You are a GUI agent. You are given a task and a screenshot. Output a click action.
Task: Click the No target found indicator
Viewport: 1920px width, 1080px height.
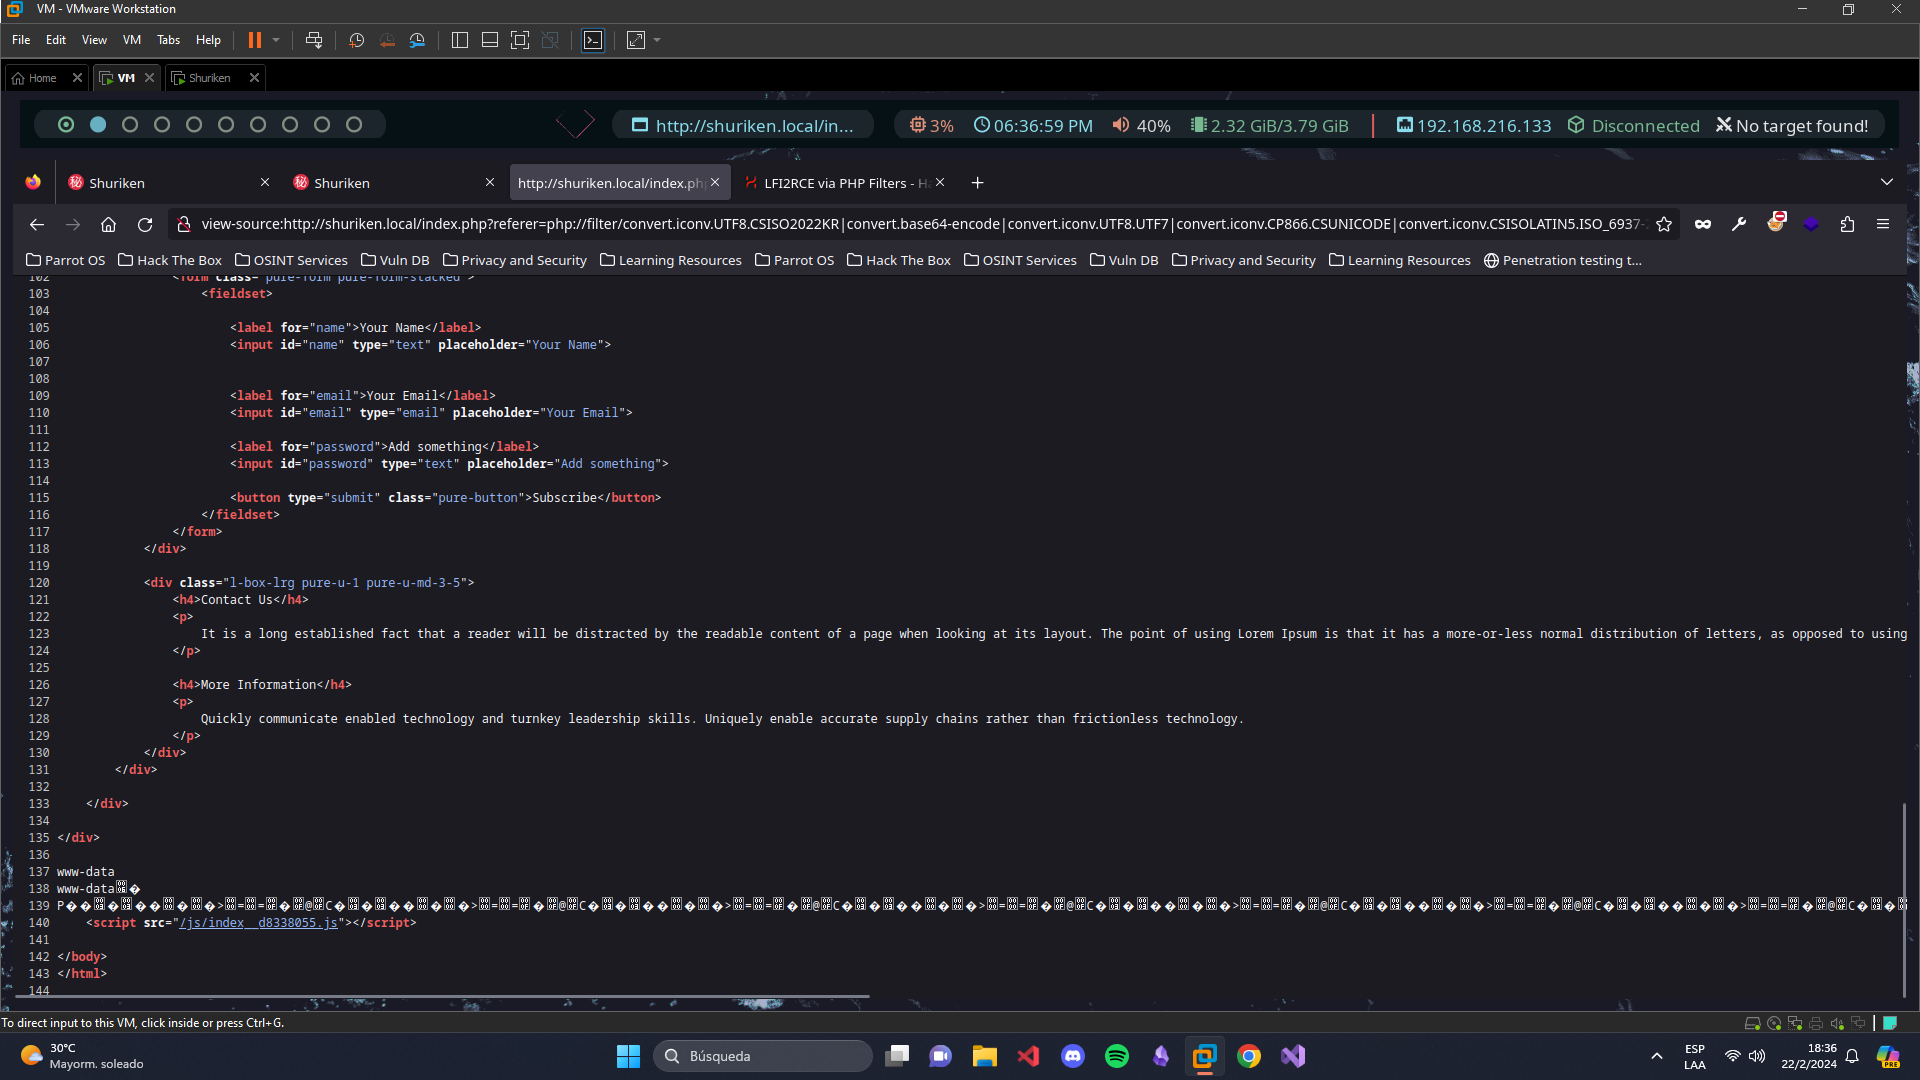tap(1792, 126)
